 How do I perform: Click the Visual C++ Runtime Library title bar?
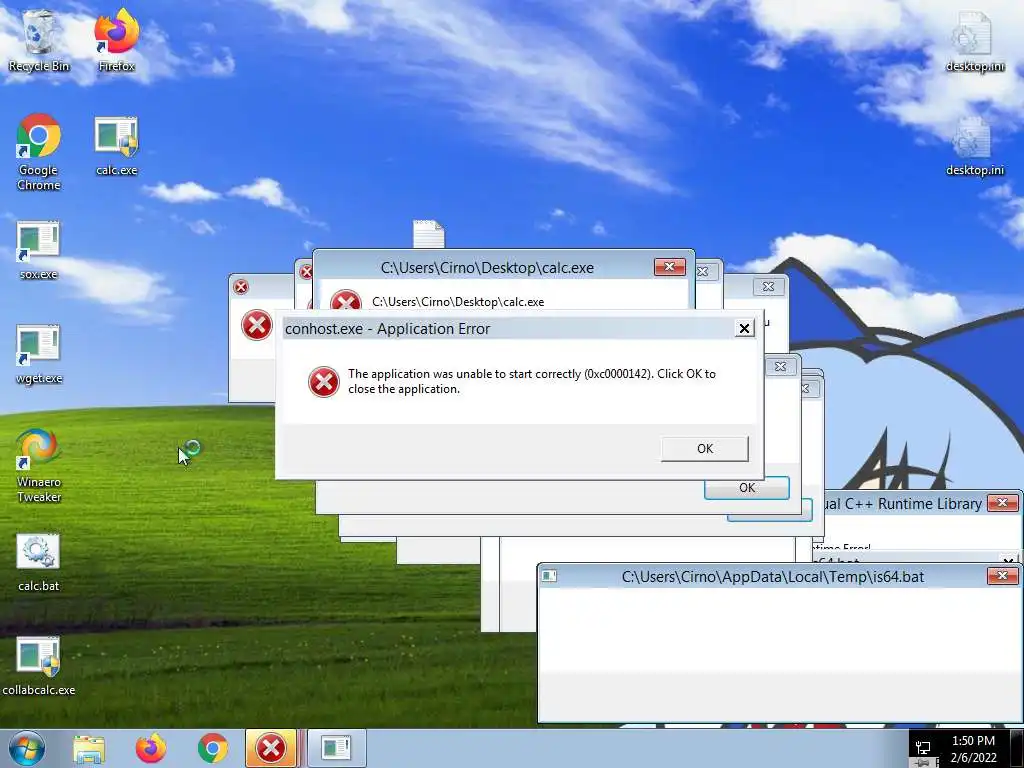point(904,504)
